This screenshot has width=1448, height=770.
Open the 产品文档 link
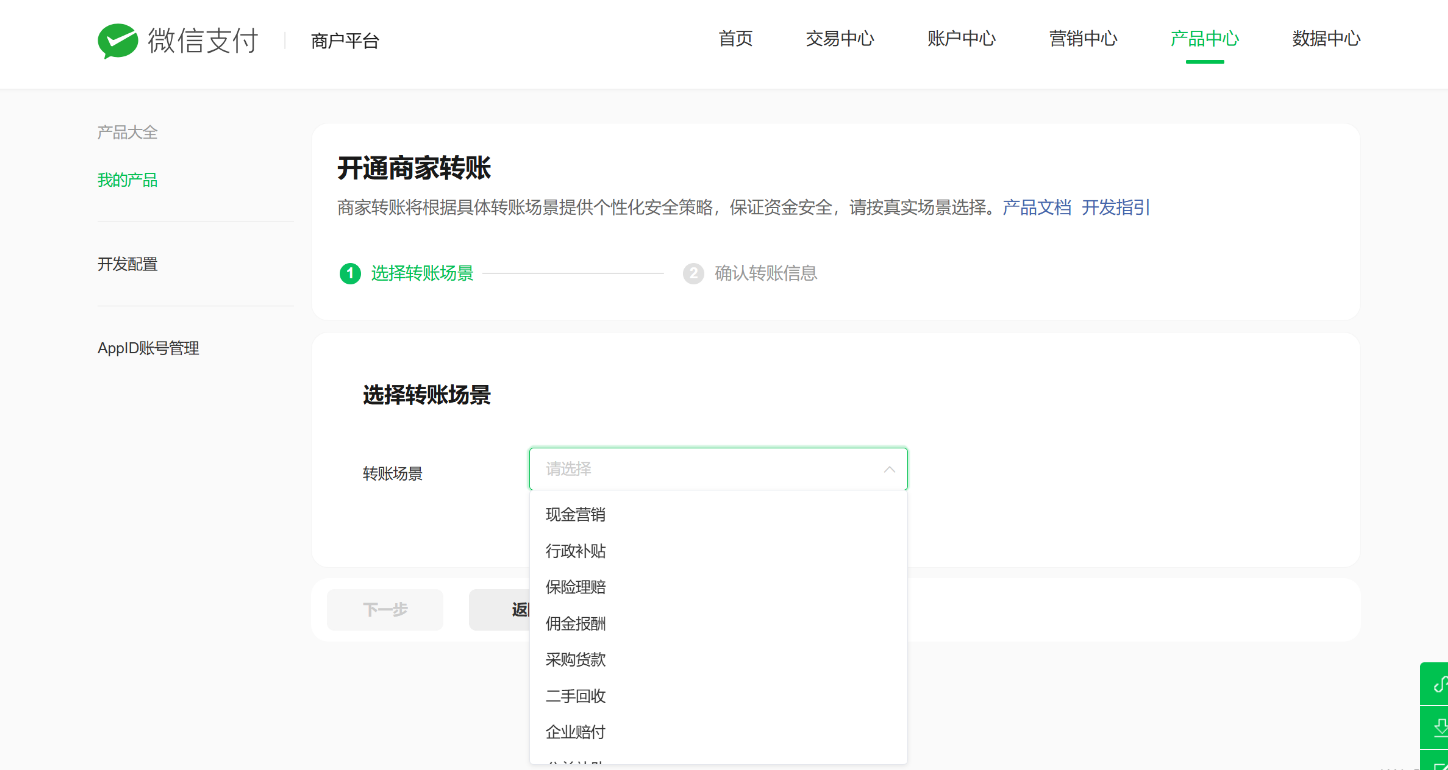point(1037,208)
